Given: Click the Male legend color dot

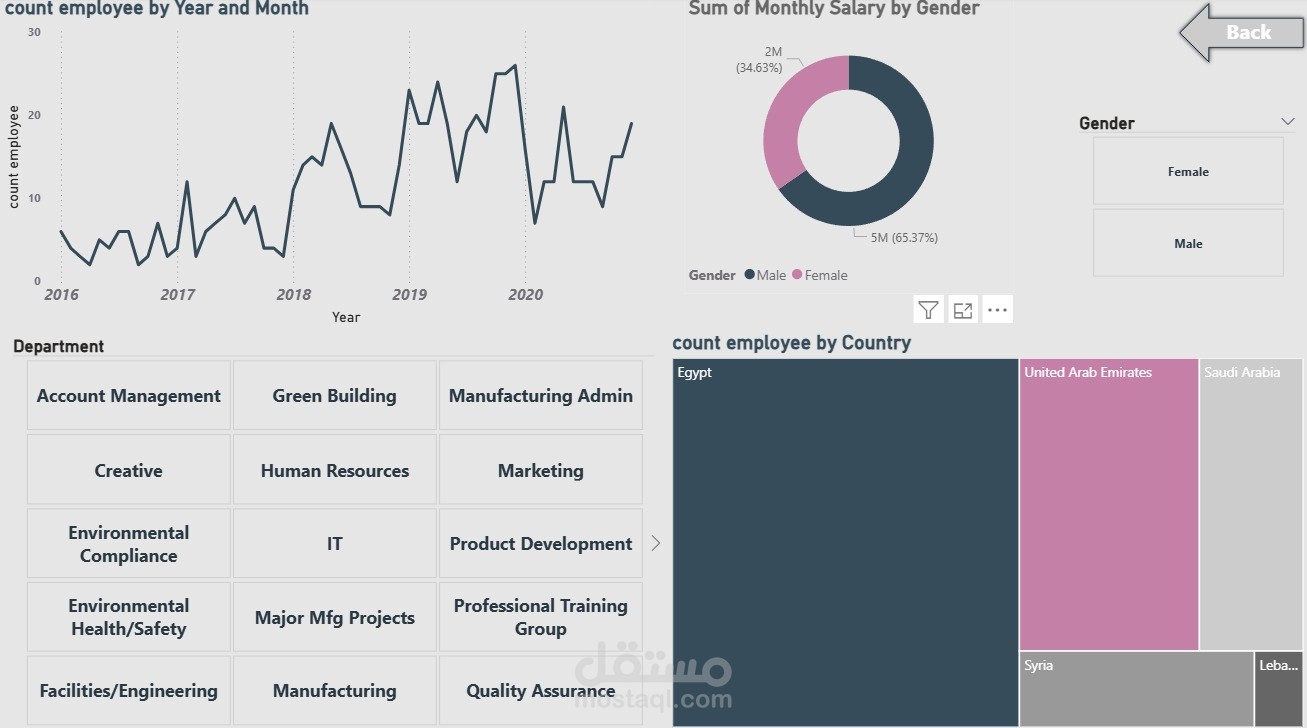Looking at the screenshot, I should 750,275.
